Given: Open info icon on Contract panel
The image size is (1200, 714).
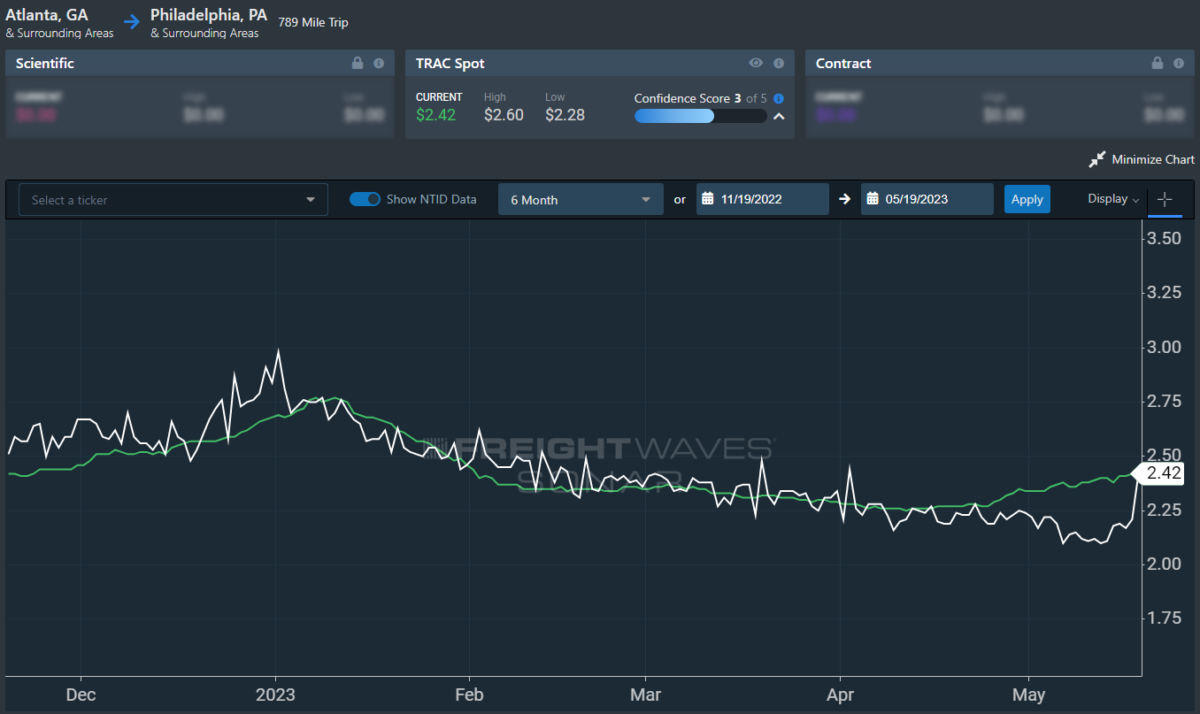Looking at the screenshot, I should pyautogui.click(x=1179, y=63).
